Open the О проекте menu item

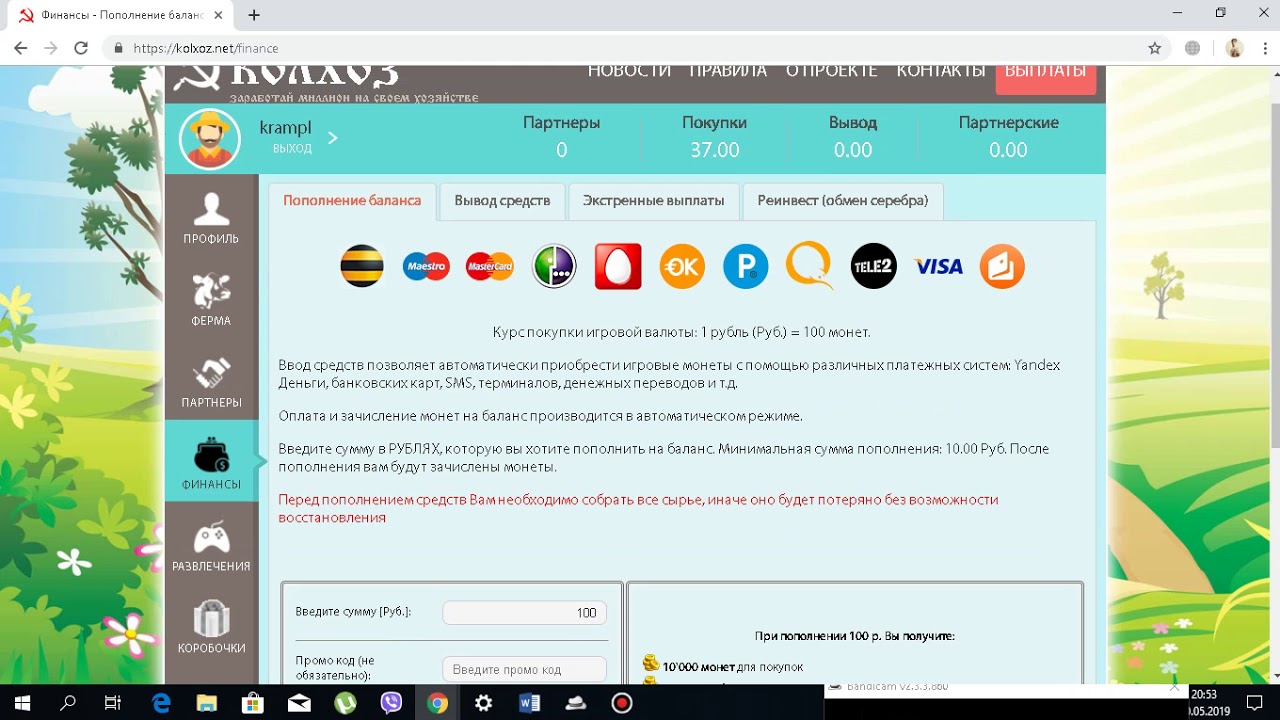pos(831,71)
